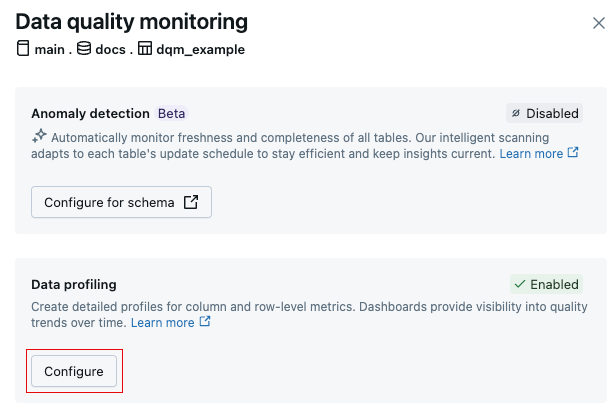Viewport: 615px width, 411px height.
Task: Click the sparkle icon under Anomaly detection
Action: point(39,136)
